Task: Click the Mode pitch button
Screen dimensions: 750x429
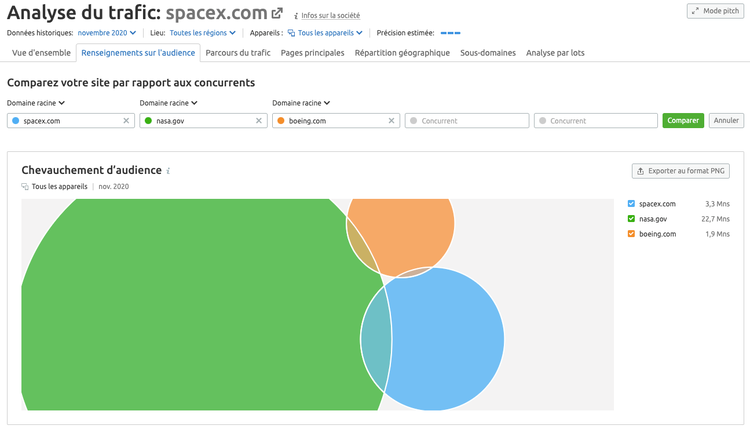Action: 716,11
